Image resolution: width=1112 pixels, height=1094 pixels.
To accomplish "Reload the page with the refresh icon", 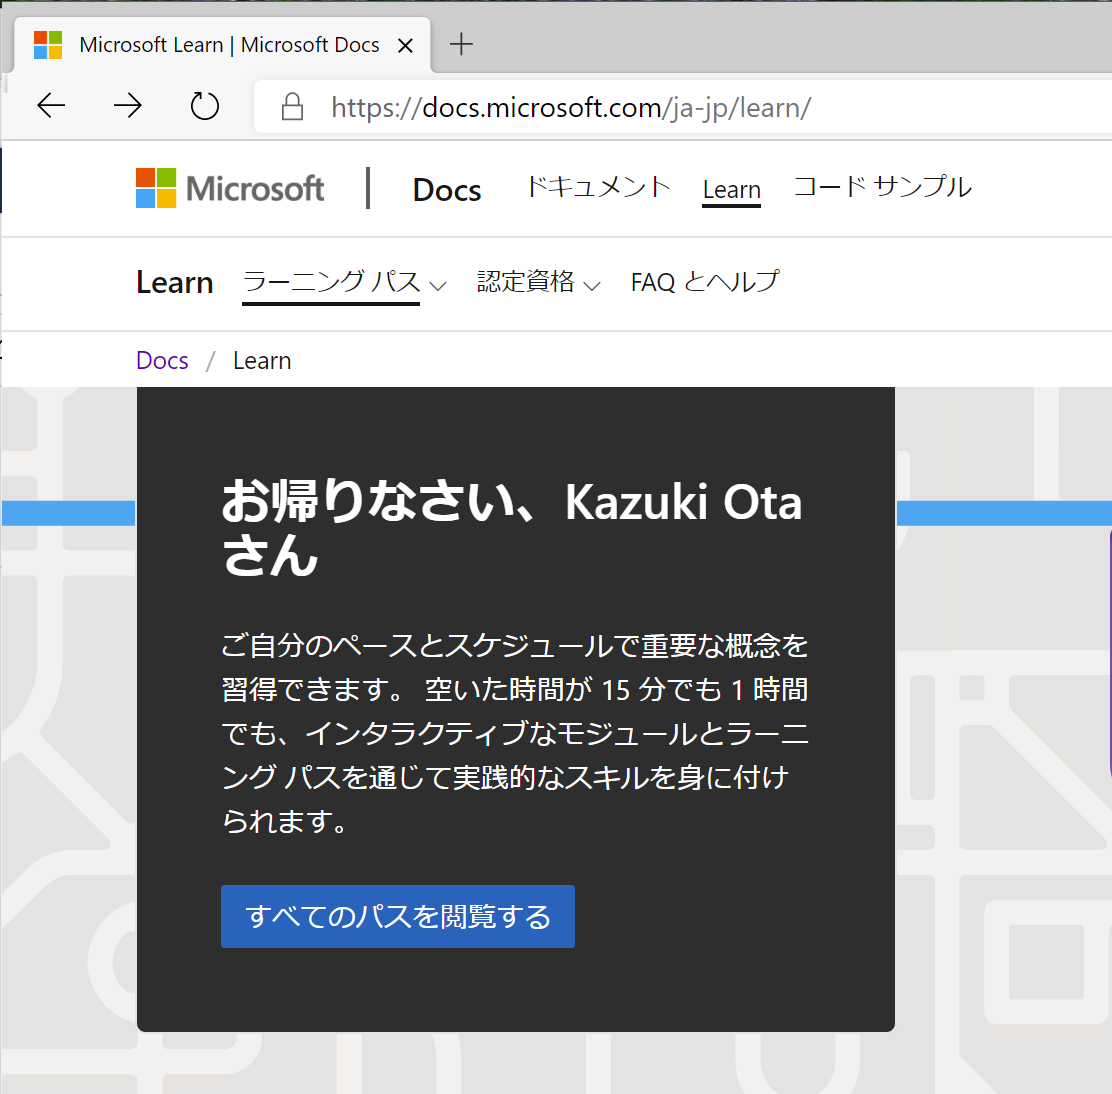I will point(204,106).
